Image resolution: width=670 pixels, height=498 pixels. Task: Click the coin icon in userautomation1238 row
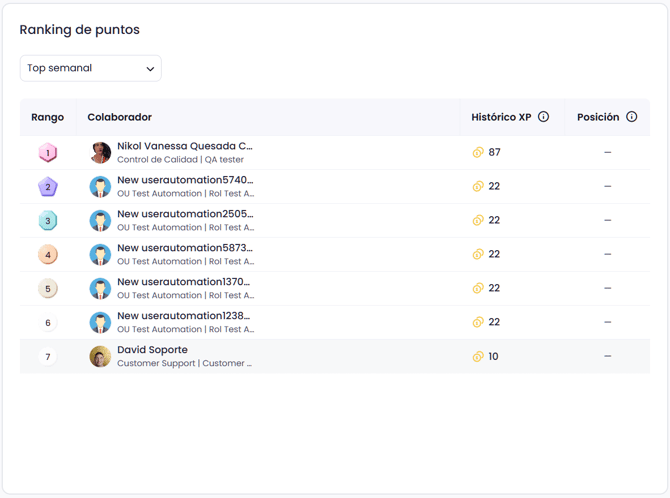(x=478, y=322)
